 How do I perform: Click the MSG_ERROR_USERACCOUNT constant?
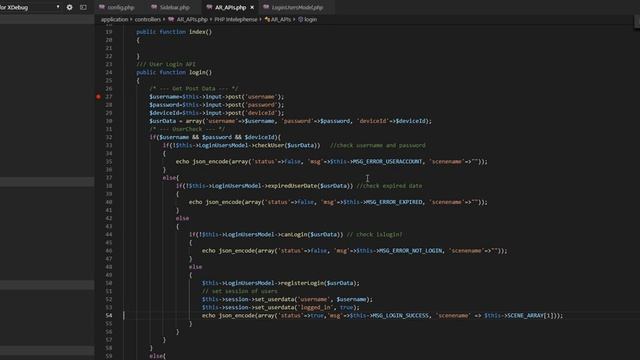387,162
